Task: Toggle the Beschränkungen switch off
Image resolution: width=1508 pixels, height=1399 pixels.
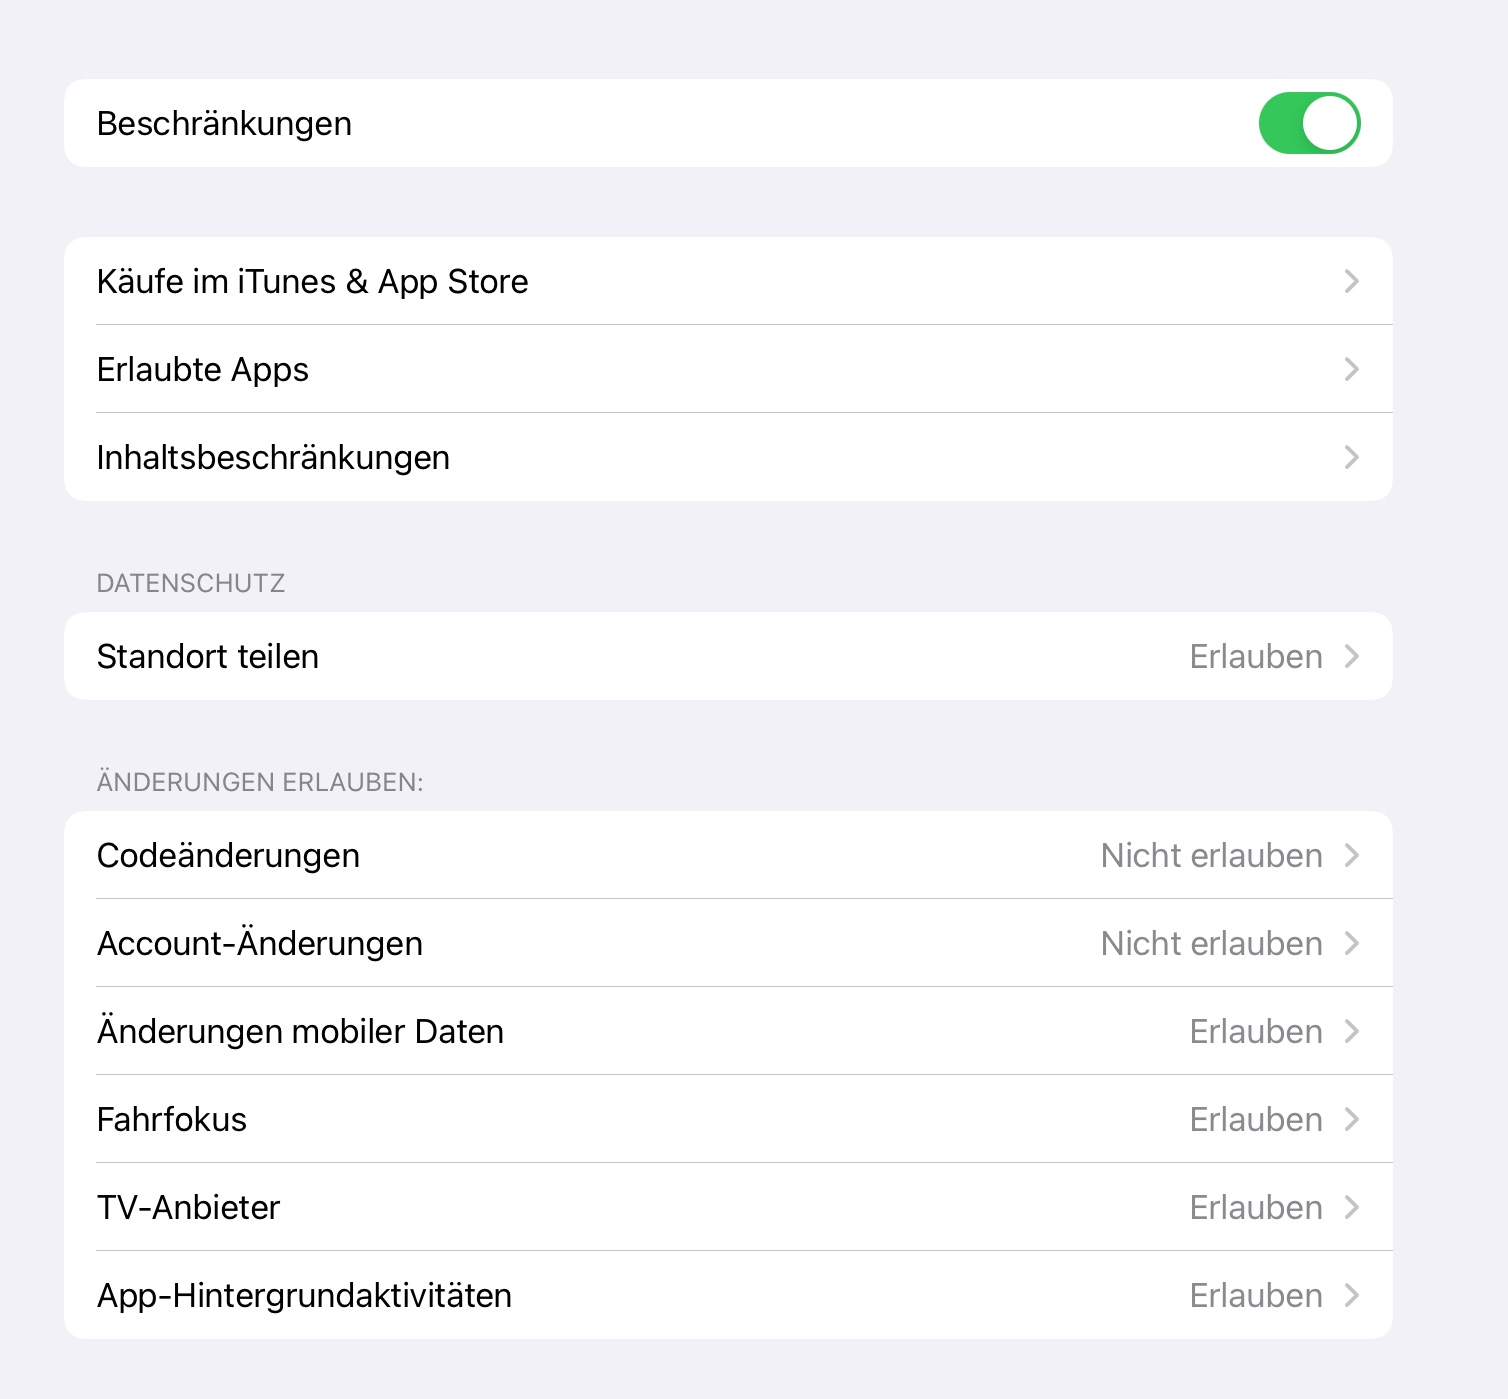Action: [1308, 123]
